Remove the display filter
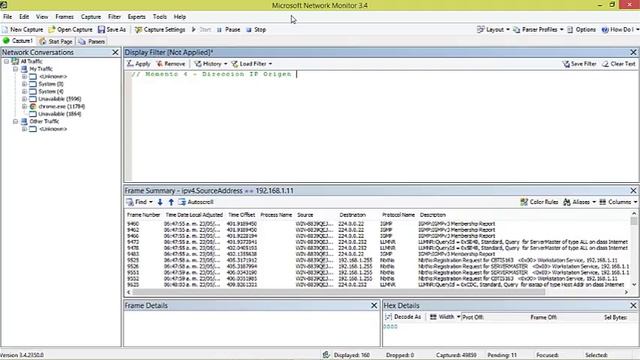The height and width of the screenshot is (360, 640). pos(171,64)
